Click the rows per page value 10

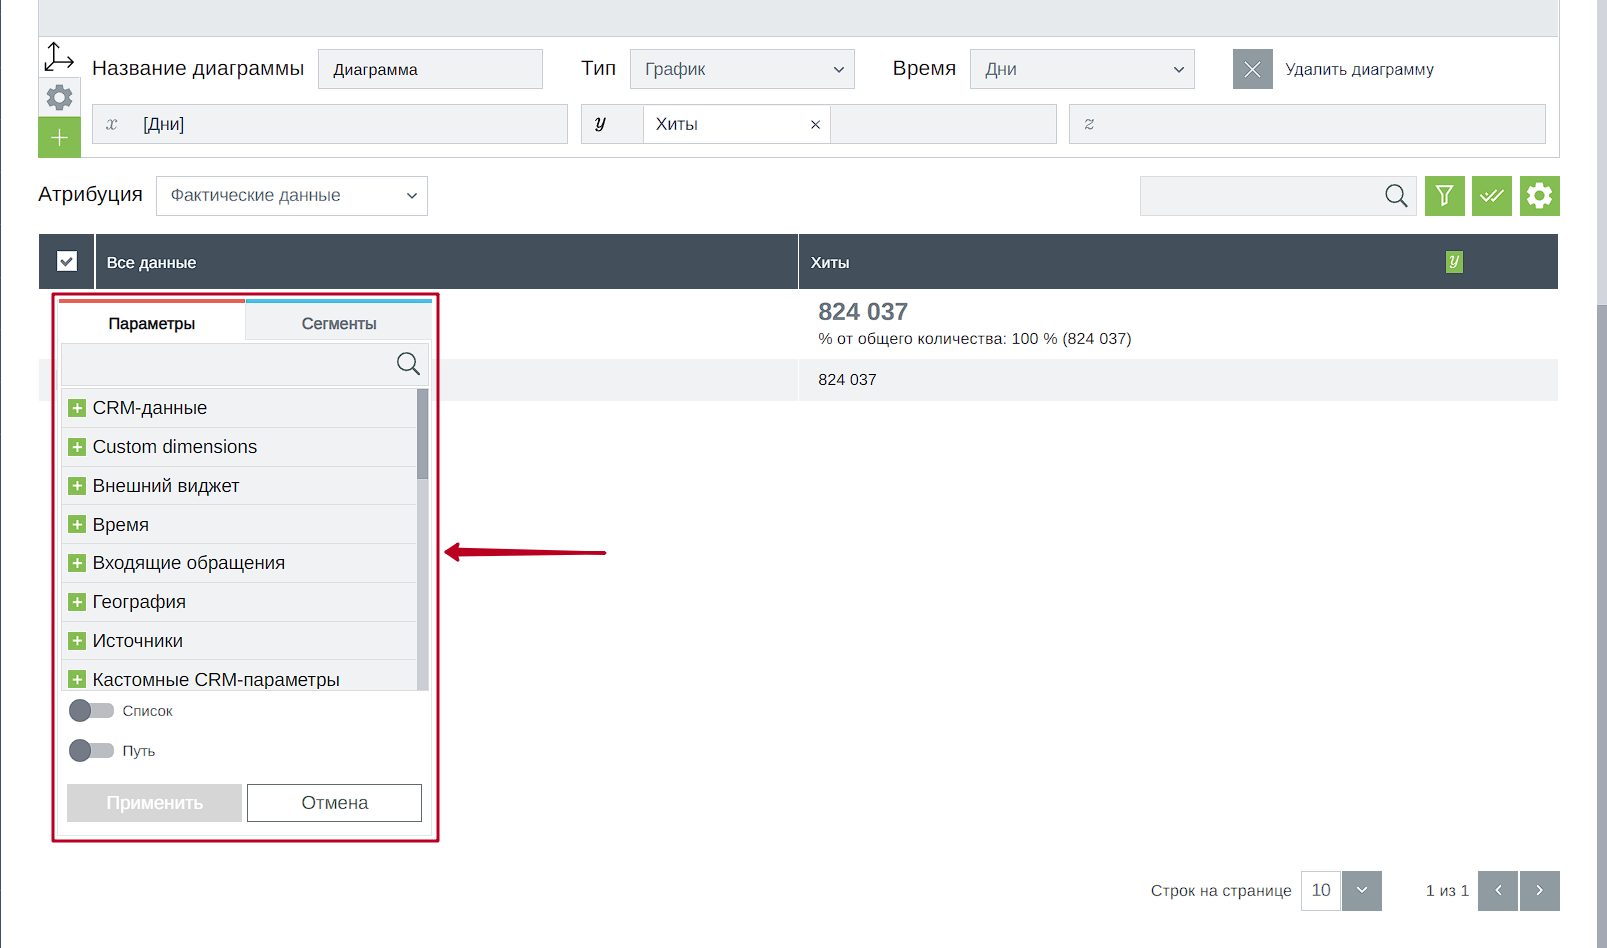1321,890
